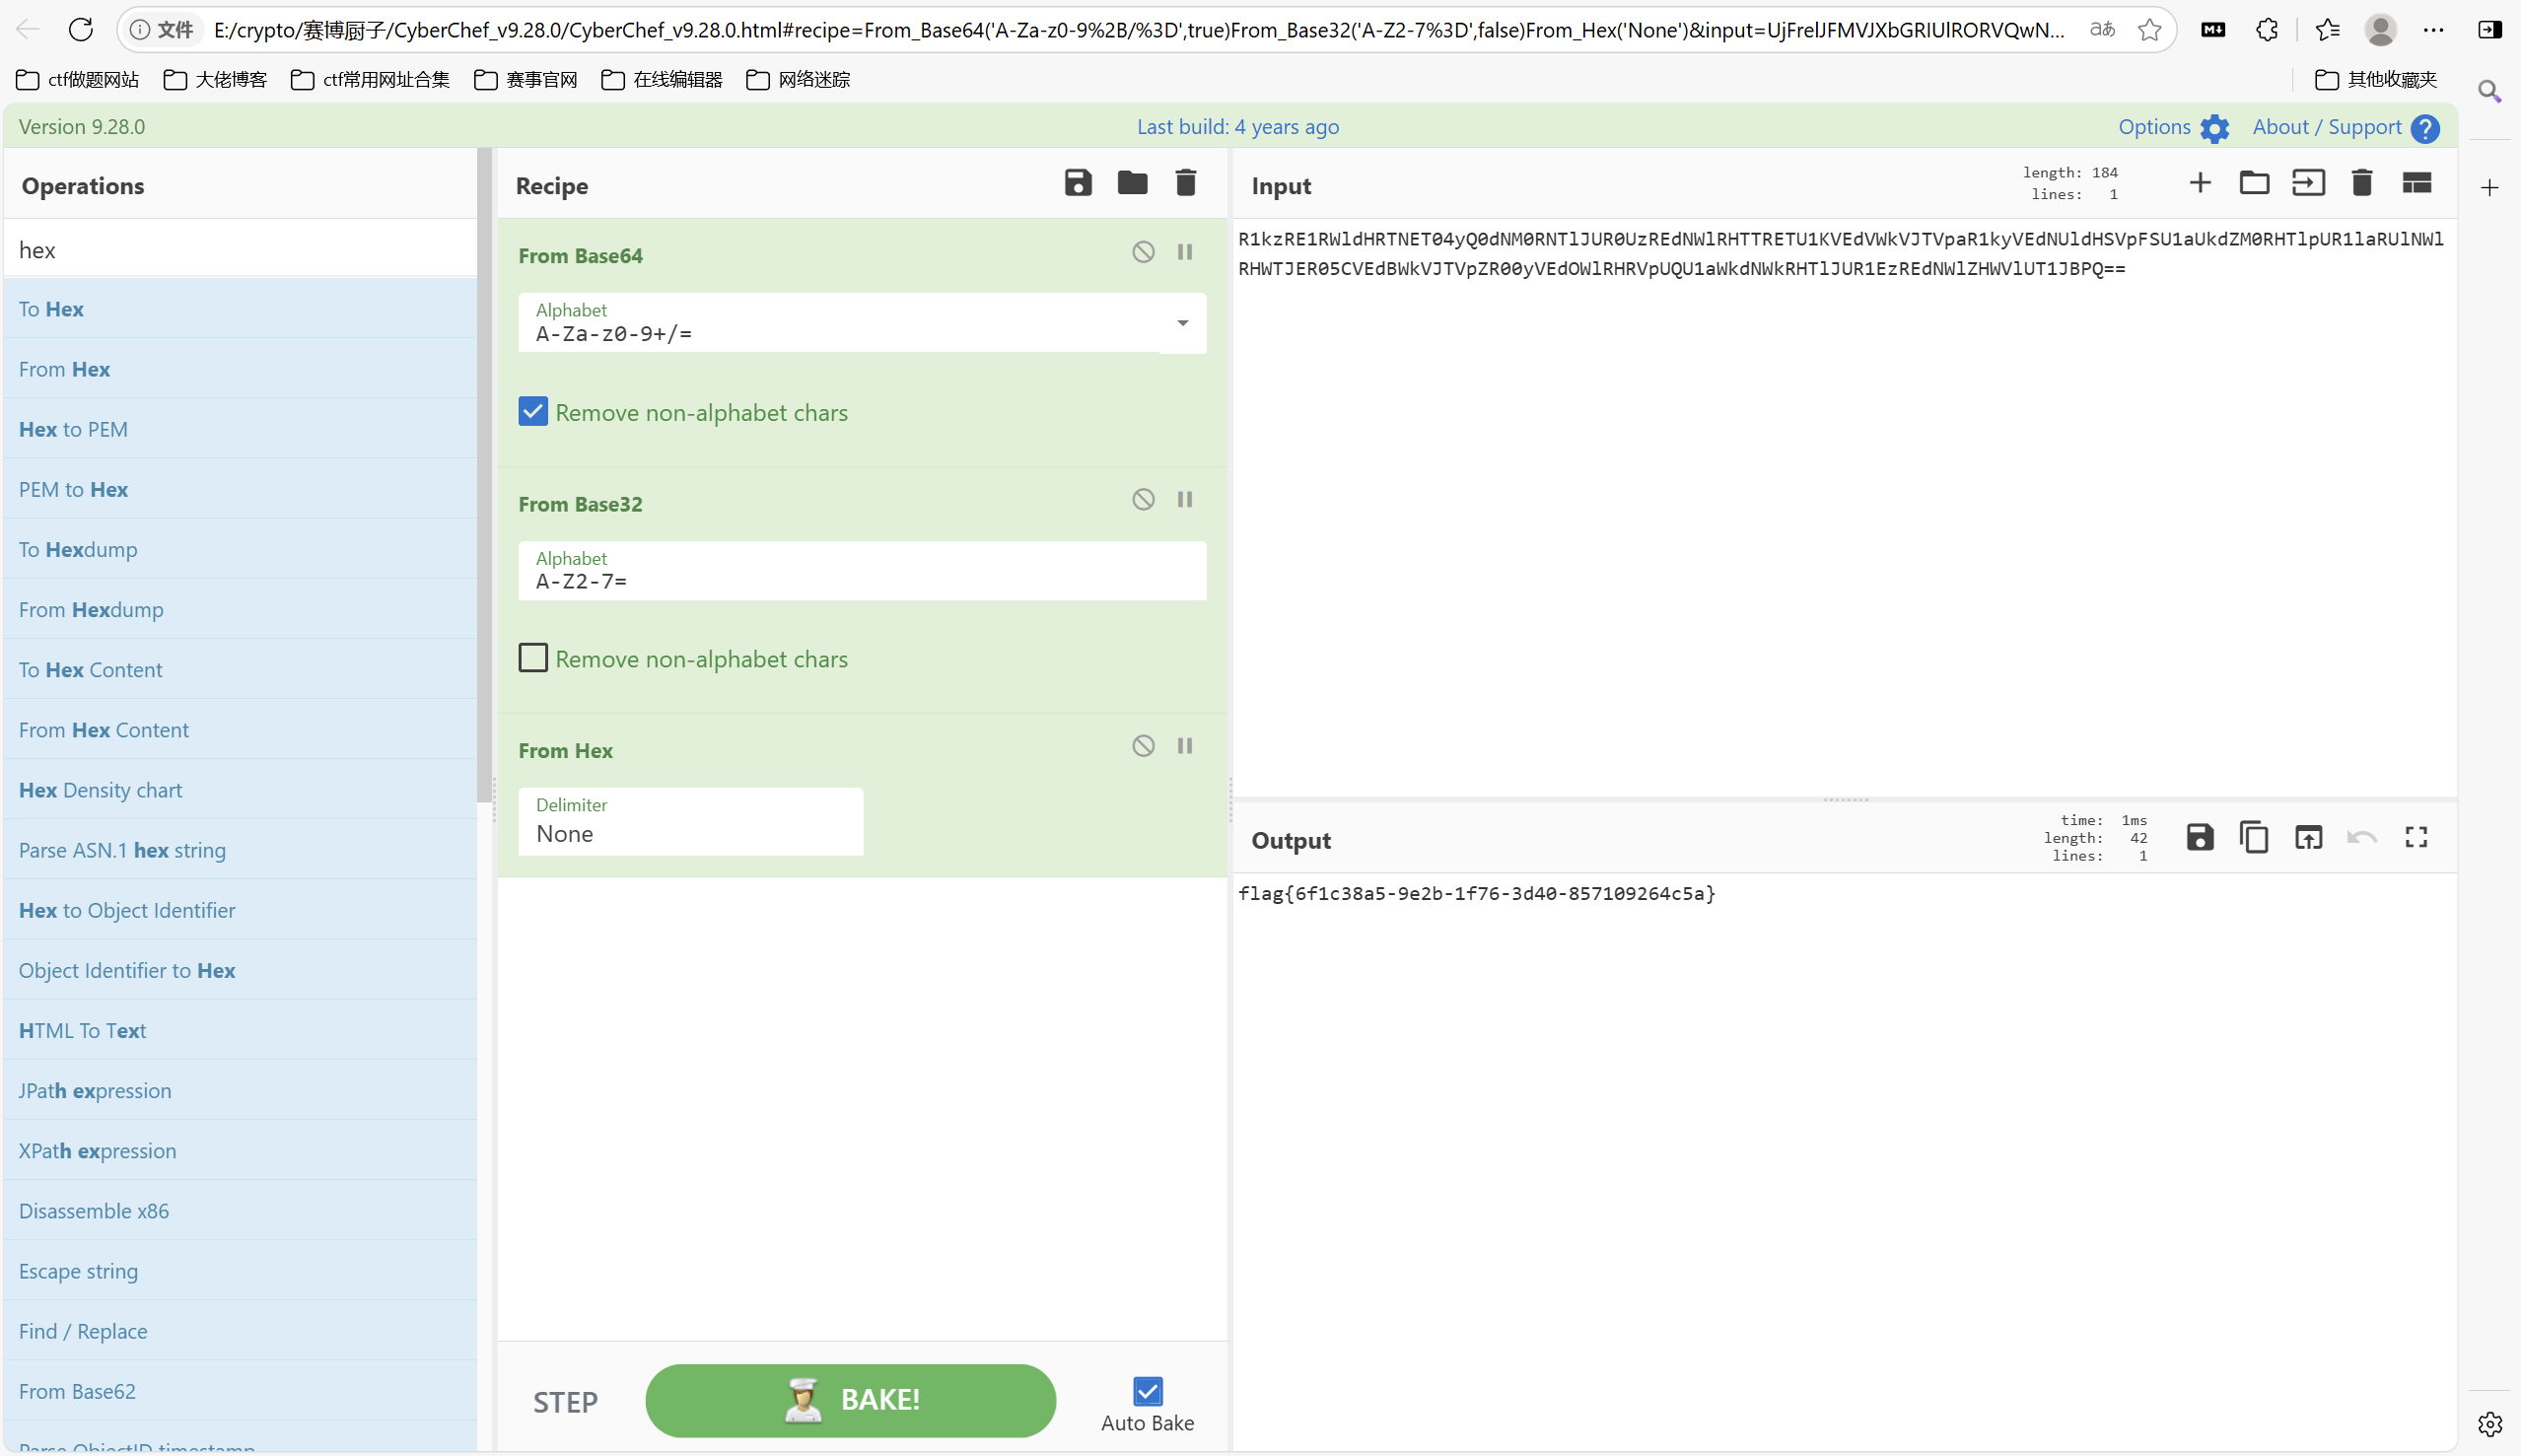This screenshot has width=2521, height=1456.
Task: Open folder as input
Action: [x=2254, y=183]
